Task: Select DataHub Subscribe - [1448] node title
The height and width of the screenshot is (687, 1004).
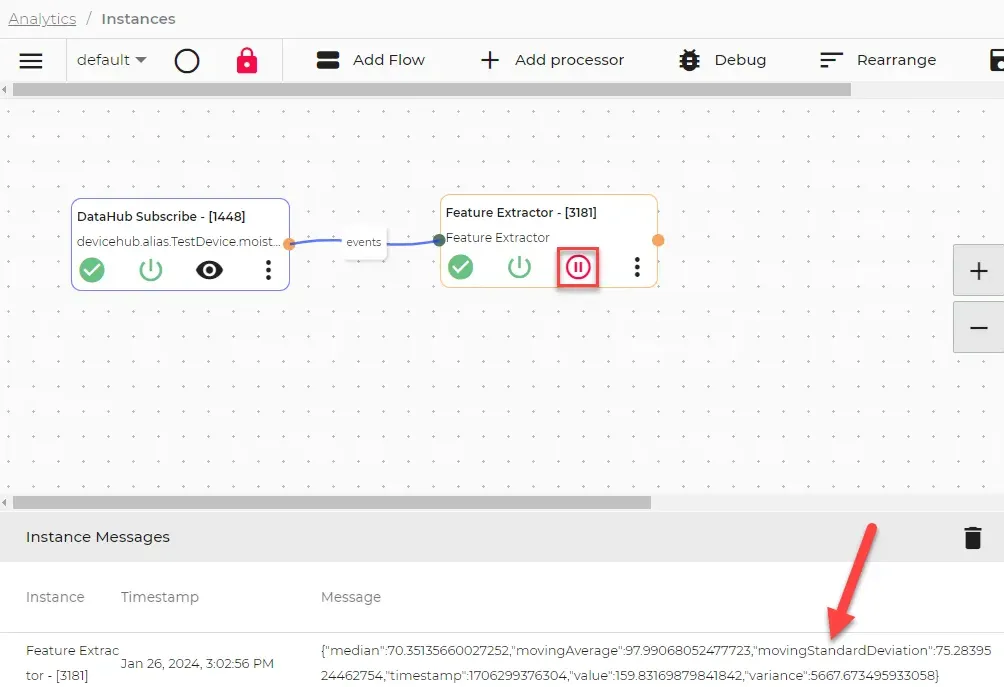Action: [161, 216]
